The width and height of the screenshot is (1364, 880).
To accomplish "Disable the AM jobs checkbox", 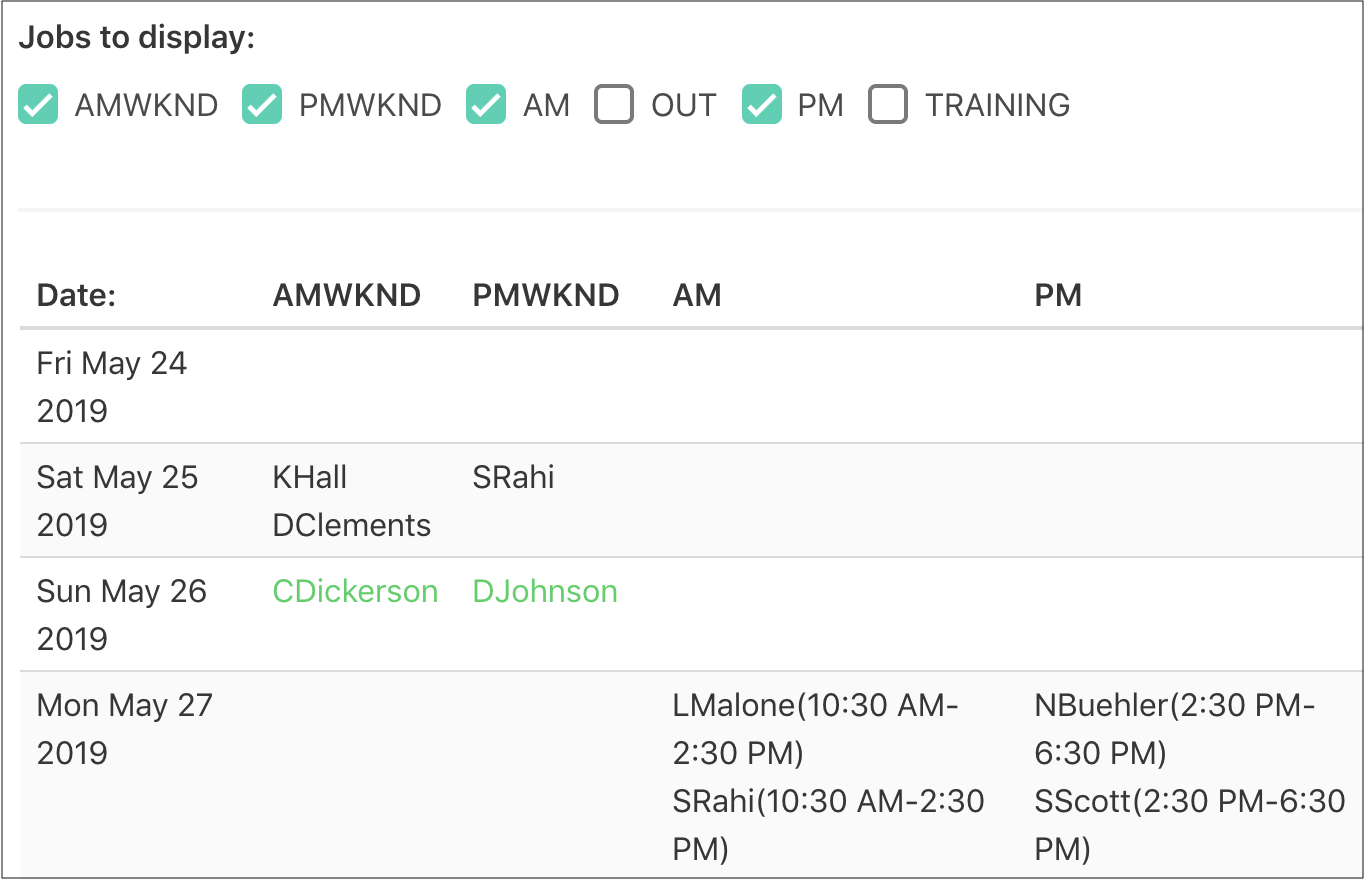I will click(486, 105).
